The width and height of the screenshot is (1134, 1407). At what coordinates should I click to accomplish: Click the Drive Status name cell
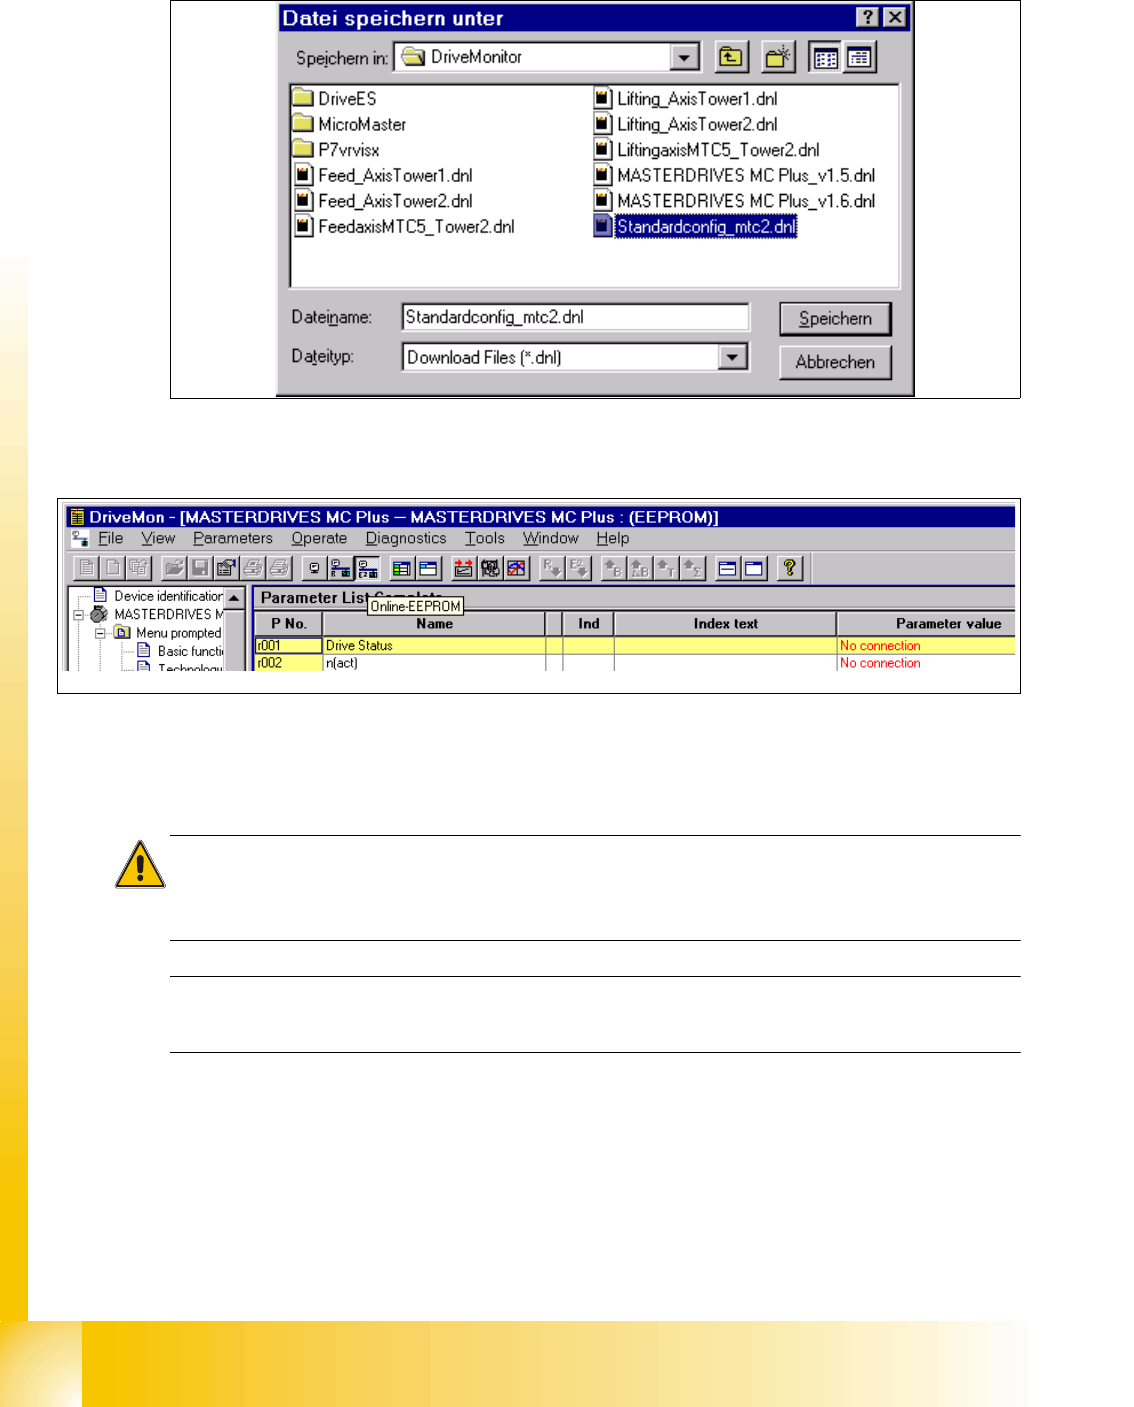pos(434,646)
